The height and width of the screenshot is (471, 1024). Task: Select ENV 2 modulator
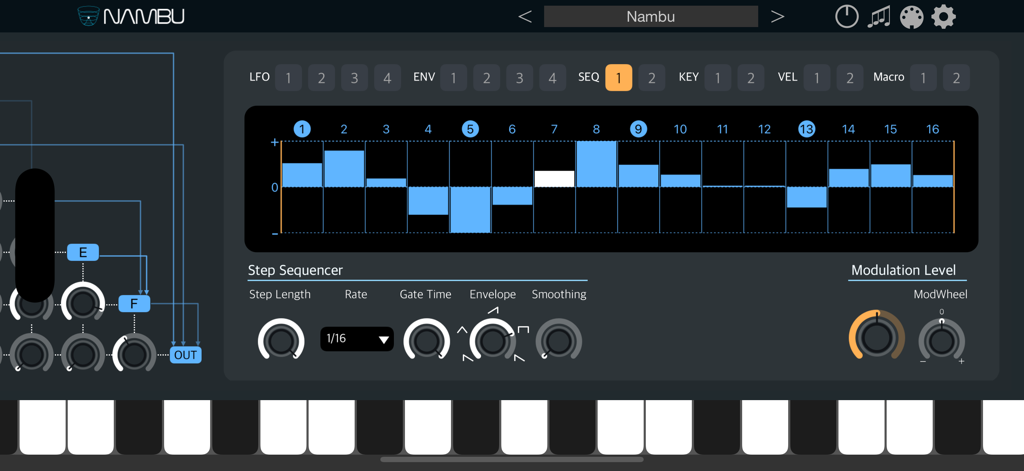point(487,78)
